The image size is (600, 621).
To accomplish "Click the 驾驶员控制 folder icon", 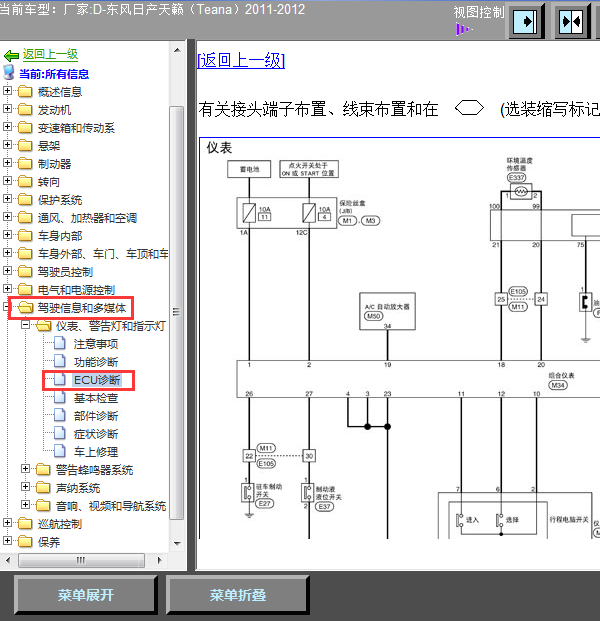I will pyautogui.click(x=25, y=272).
